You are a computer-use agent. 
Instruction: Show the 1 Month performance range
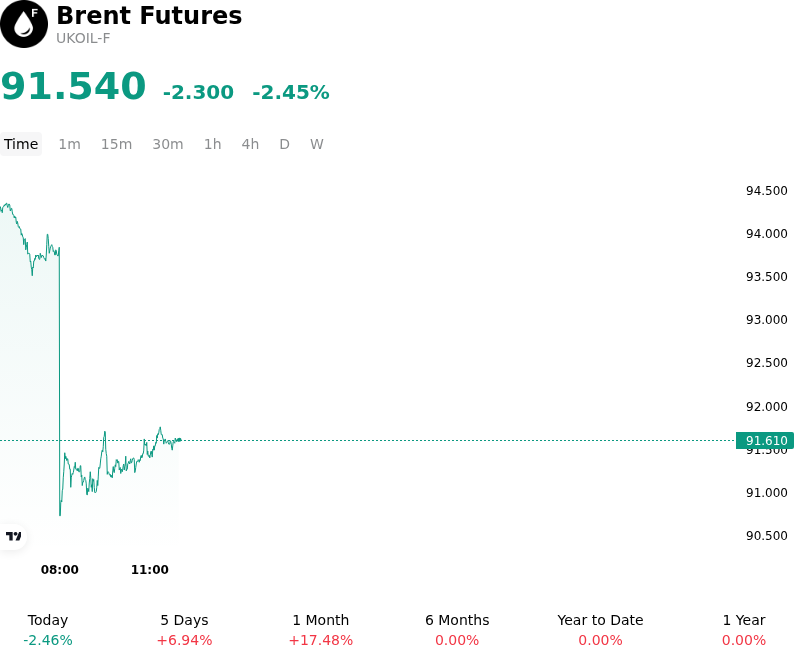(x=320, y=630)
